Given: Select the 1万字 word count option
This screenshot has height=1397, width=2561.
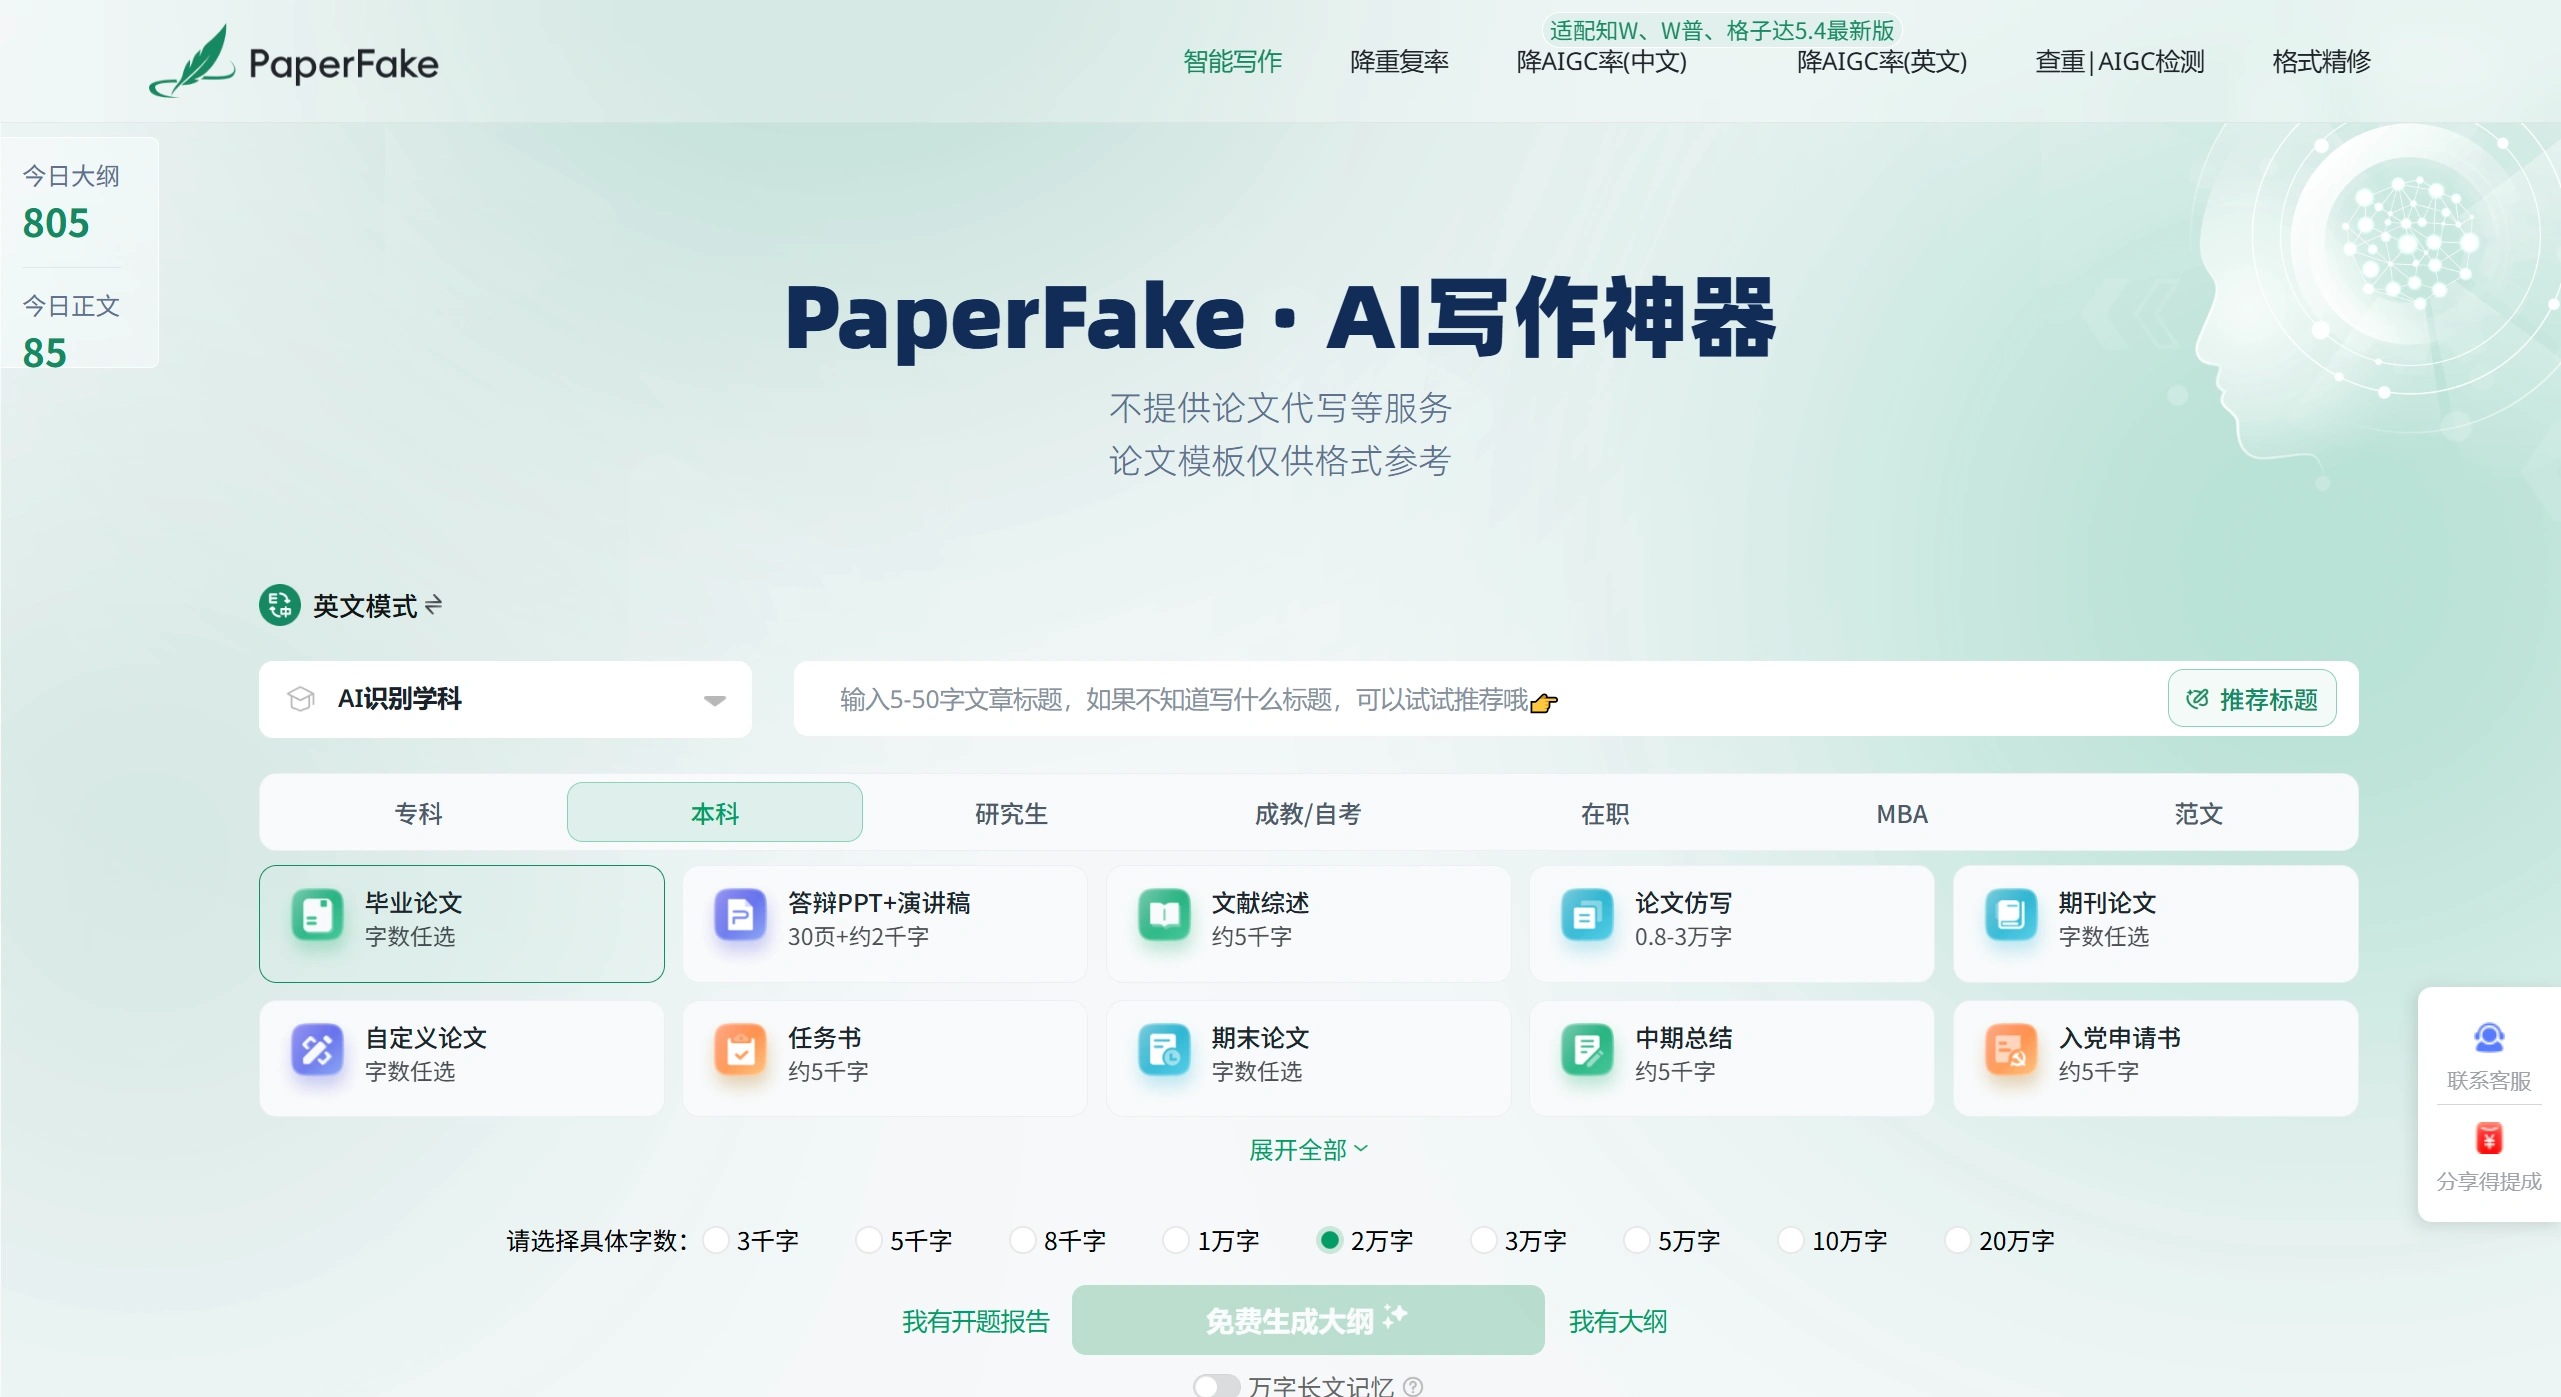Looking at the screenshot, I should 1176,1240.
